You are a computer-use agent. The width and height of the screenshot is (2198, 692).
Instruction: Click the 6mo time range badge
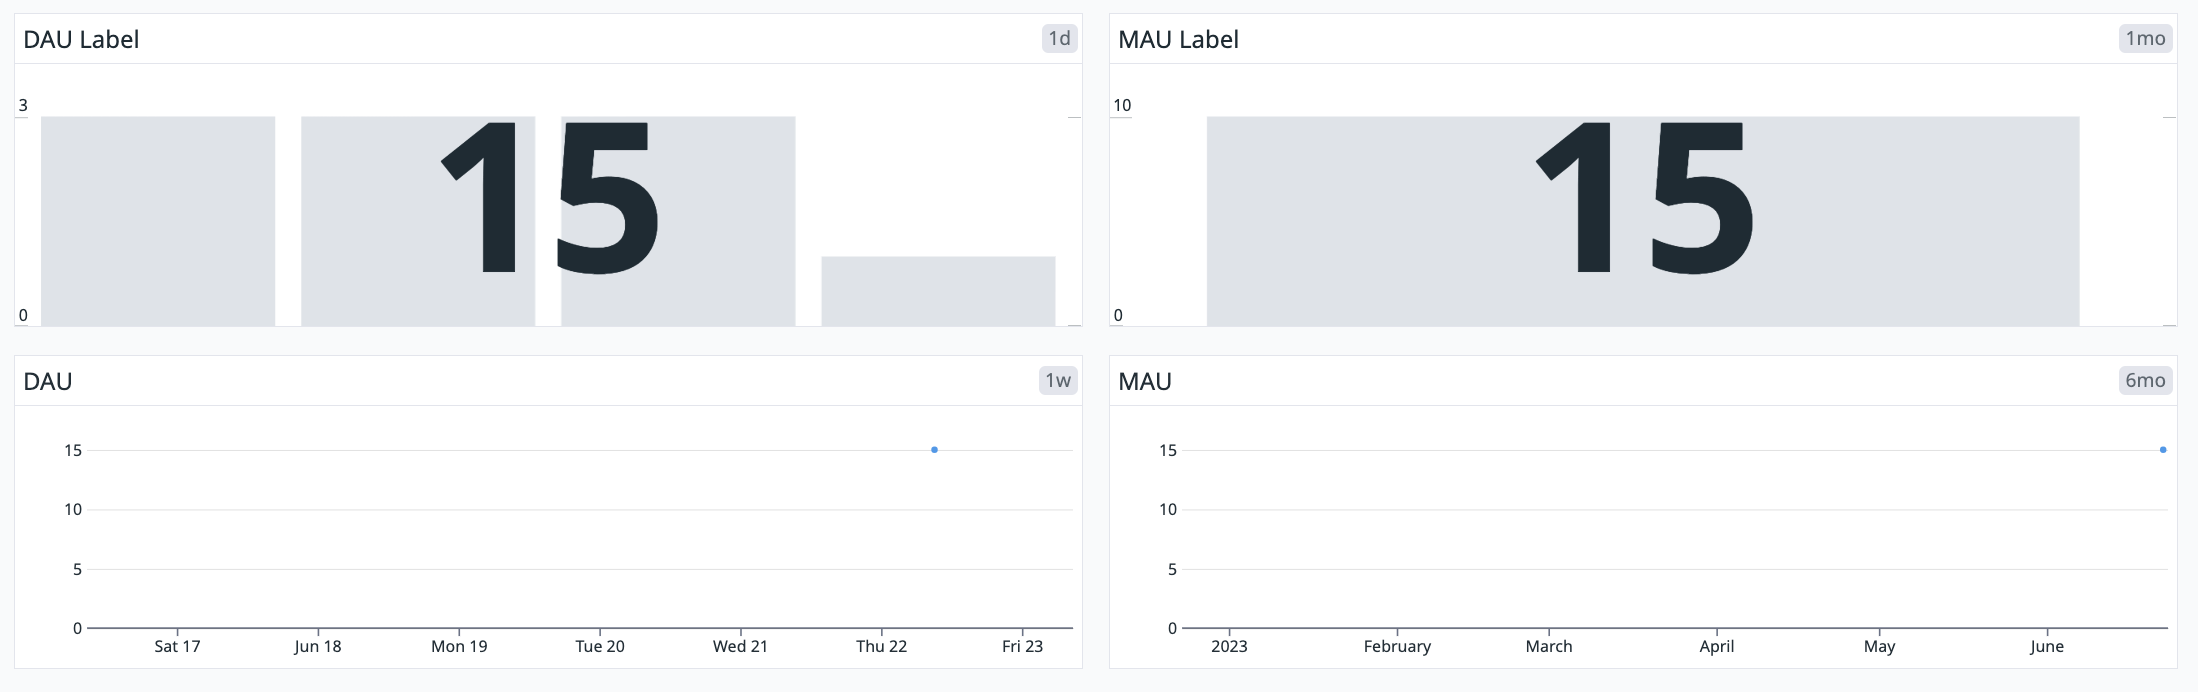(x=2145, y=381)
